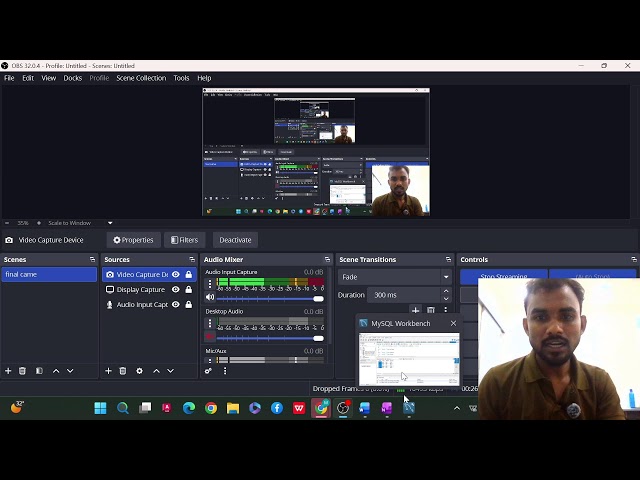
Task: Delete transition with trash in Scene Transitions
Action: point(431,310)
